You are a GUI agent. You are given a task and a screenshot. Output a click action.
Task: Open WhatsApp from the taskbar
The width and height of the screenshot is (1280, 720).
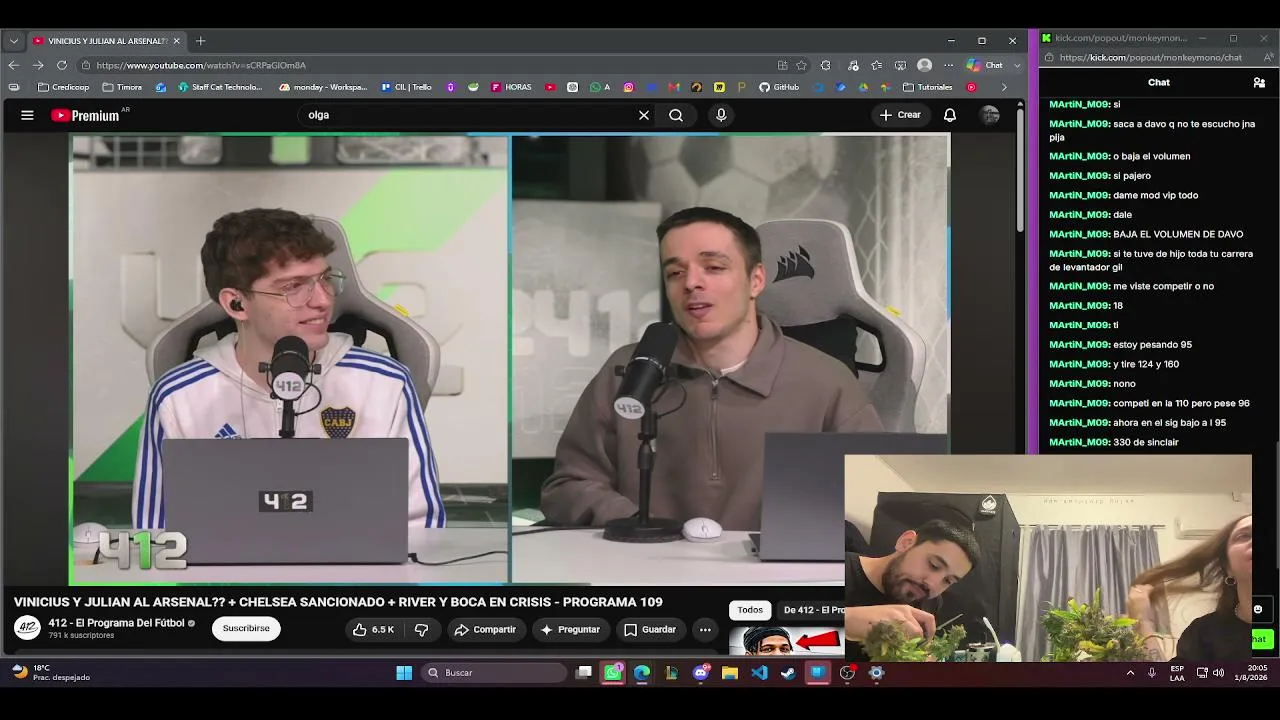pyautogui.click(x=613, y=673)
